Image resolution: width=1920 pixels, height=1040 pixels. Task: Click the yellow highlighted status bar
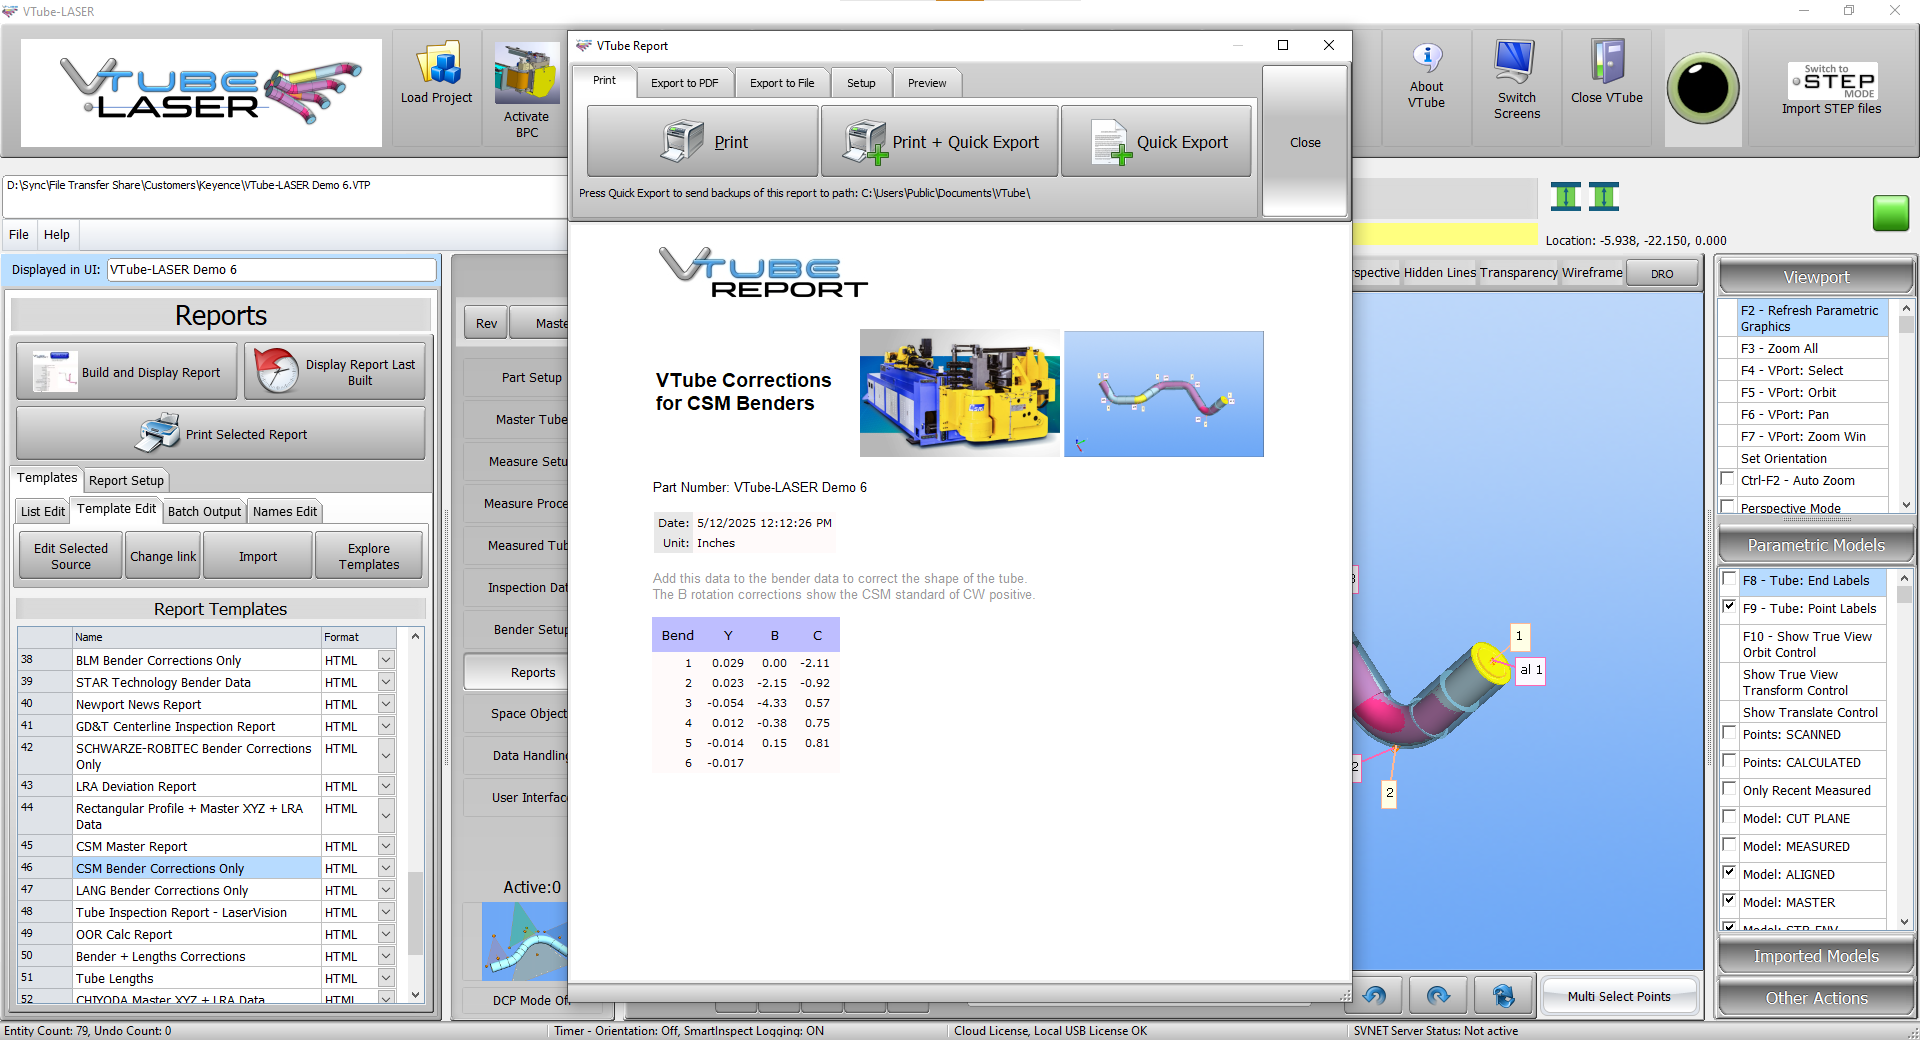1444,235
